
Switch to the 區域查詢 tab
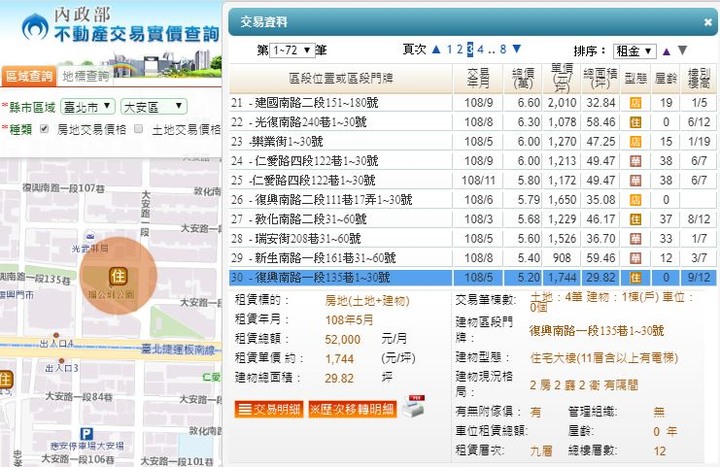28,76
